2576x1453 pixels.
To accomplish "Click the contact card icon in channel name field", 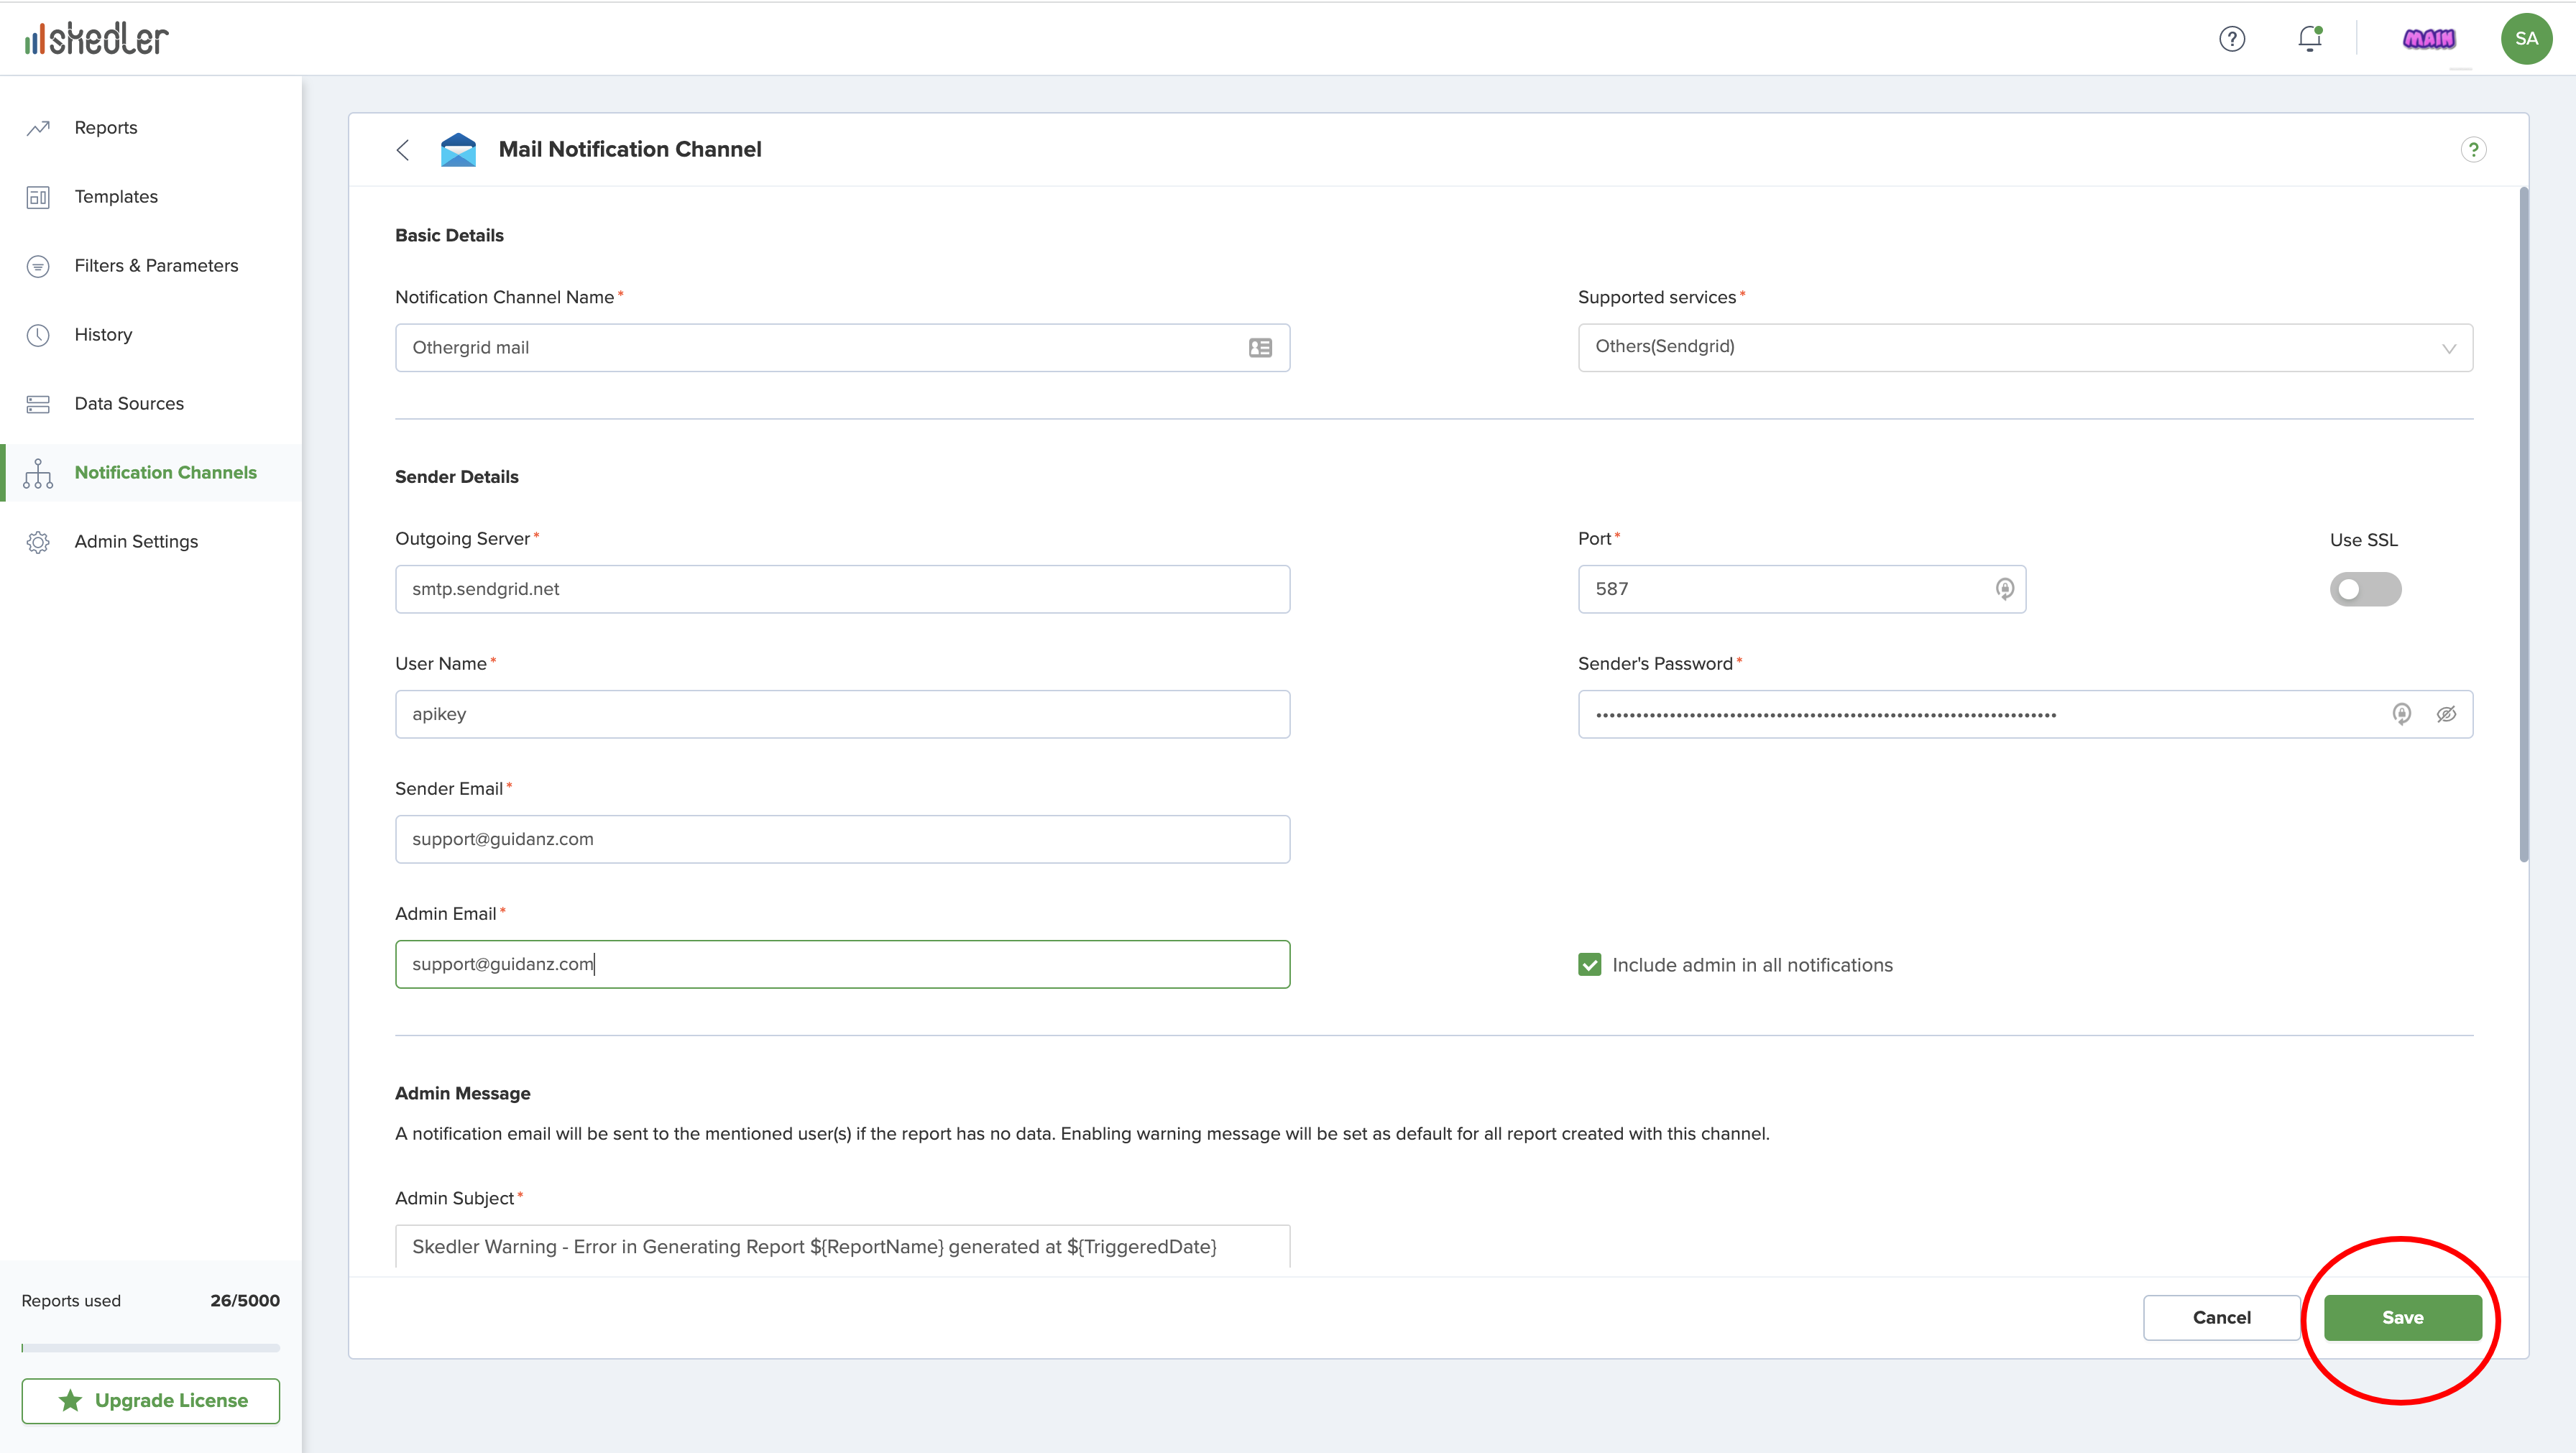I will [1260, 348].
